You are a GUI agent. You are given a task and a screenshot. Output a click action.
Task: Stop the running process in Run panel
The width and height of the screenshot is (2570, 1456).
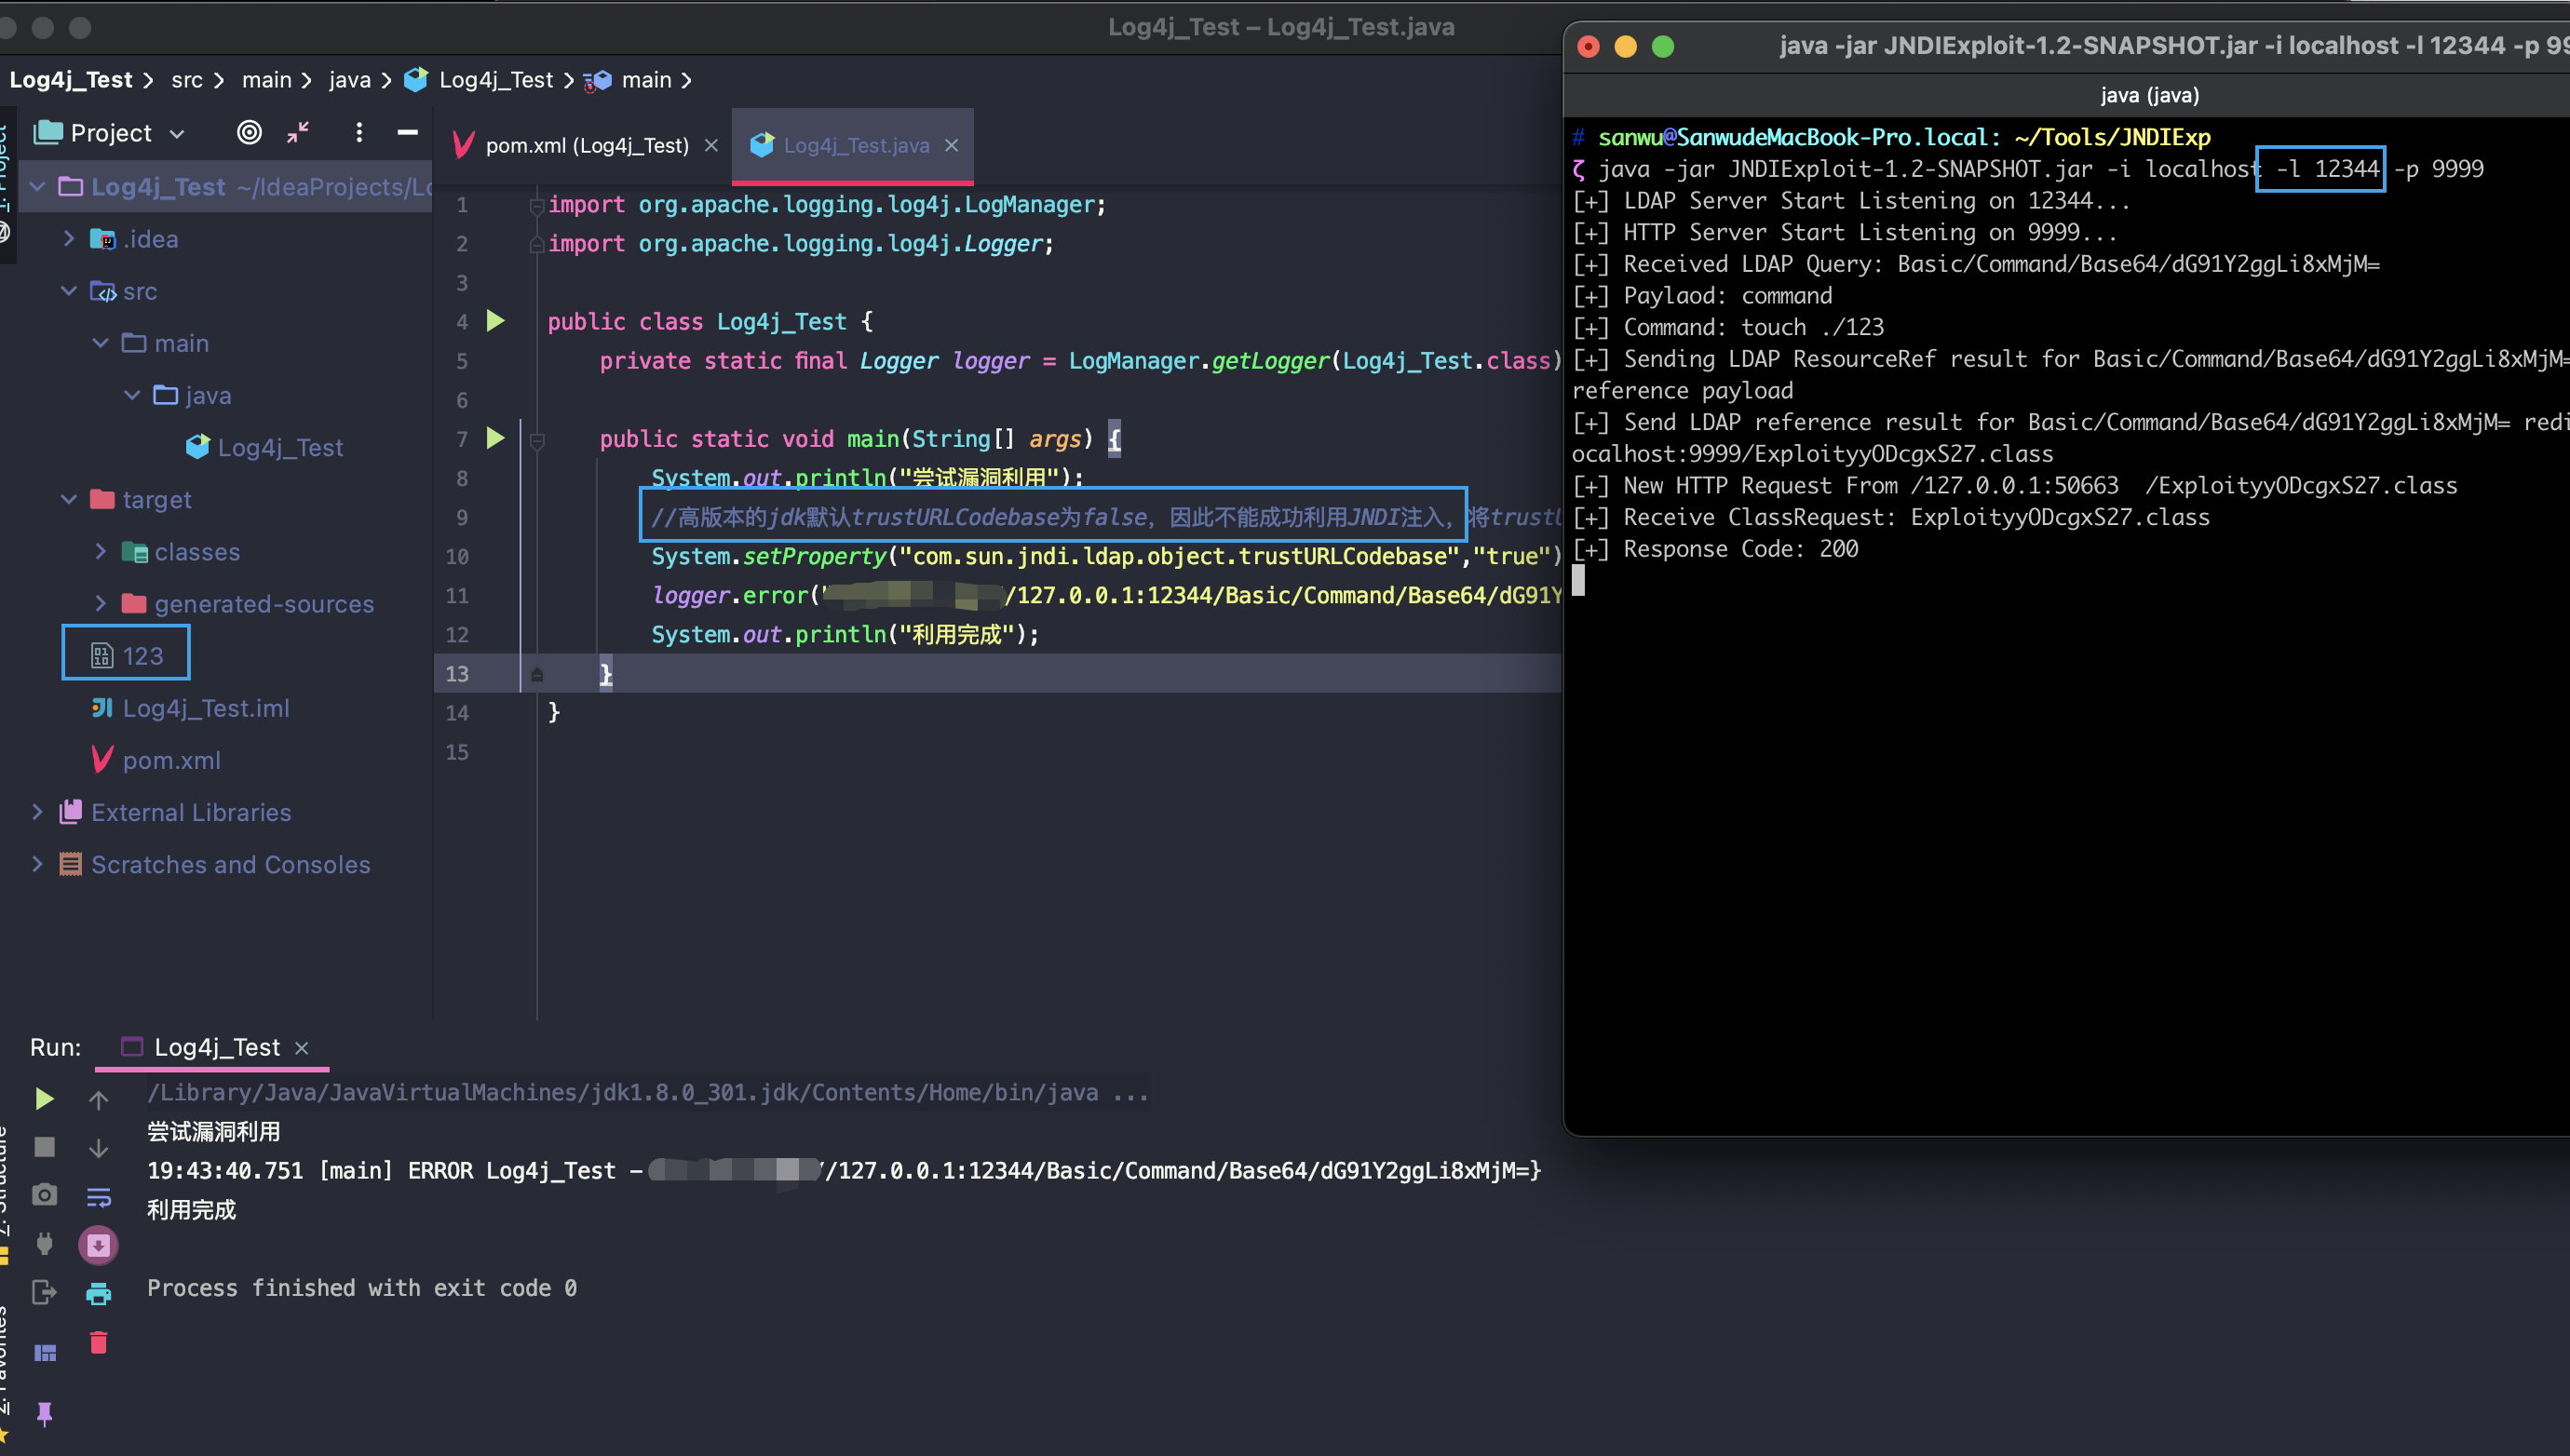pos(44,1147)
